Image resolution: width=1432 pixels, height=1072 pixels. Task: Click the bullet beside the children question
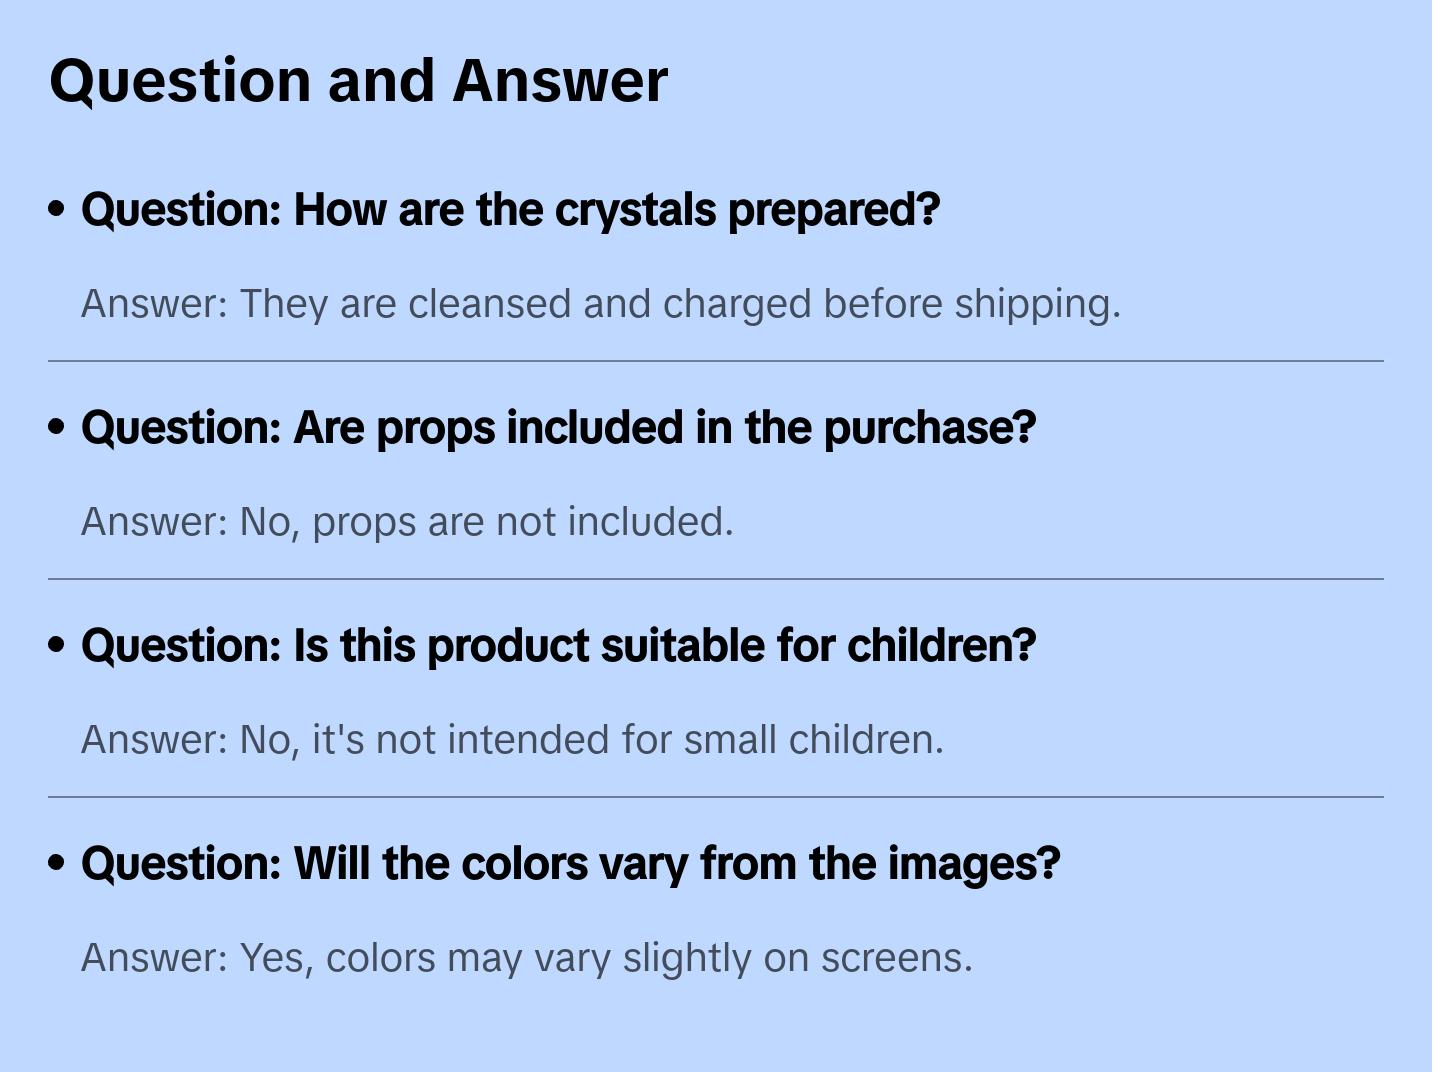tap(57, 645)
